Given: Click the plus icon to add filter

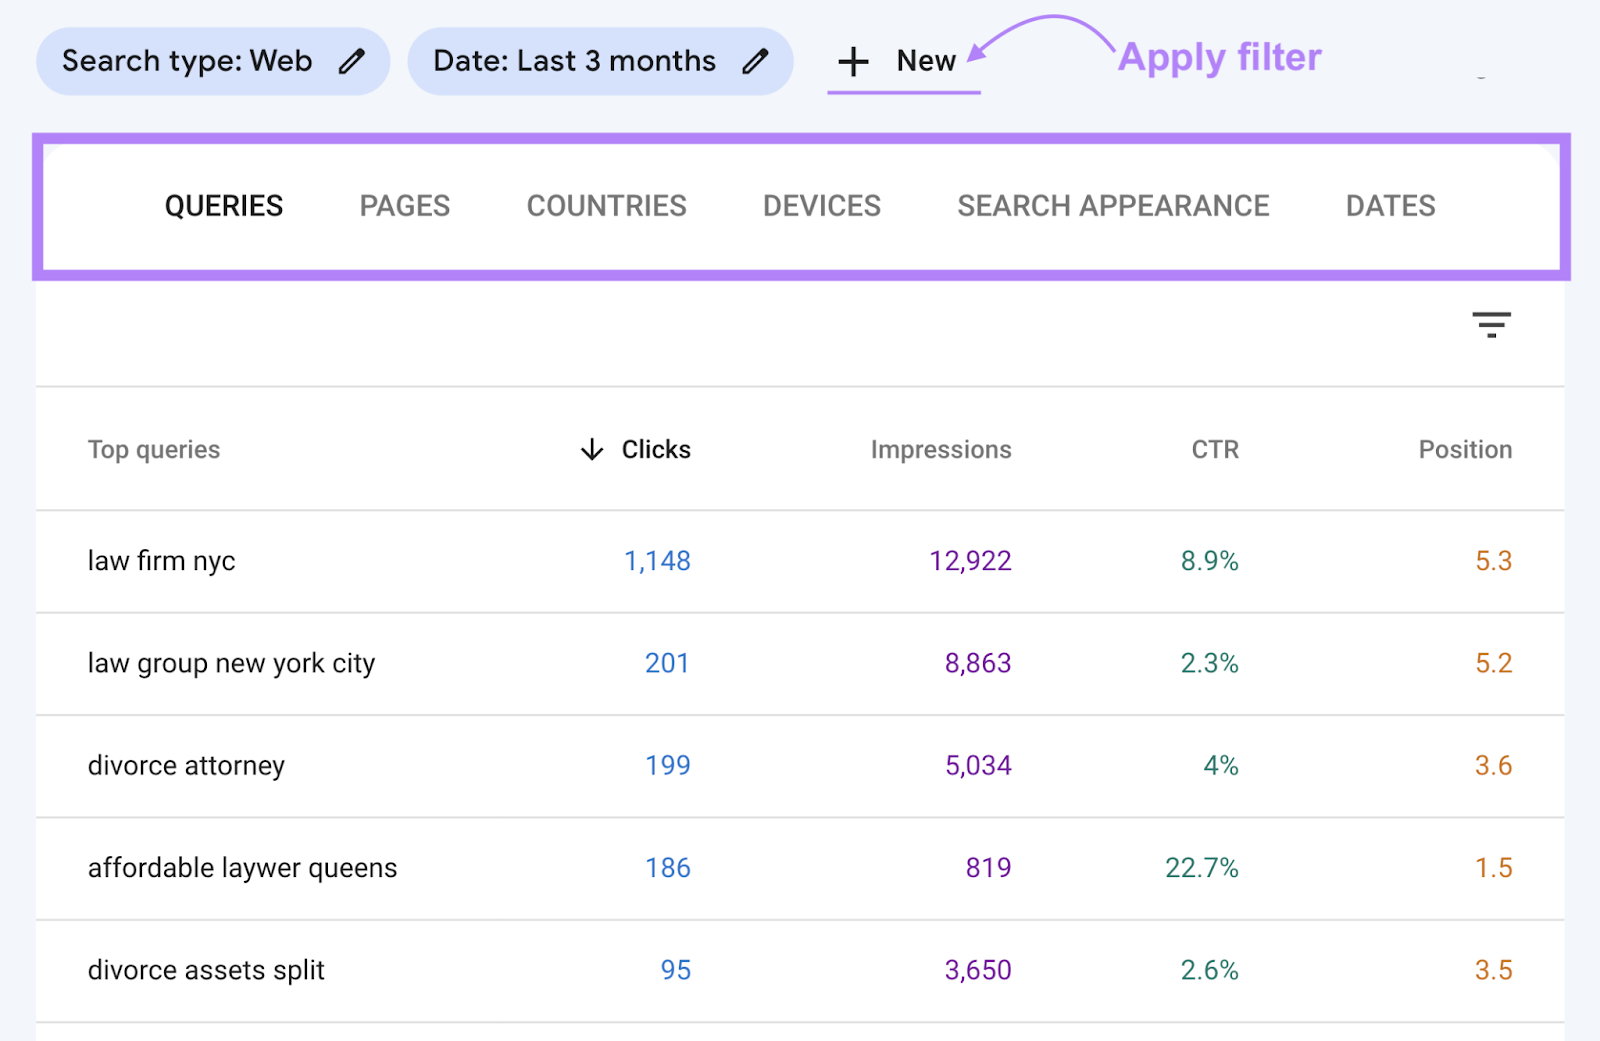Looking at the screenshot, I should point(853,62).
